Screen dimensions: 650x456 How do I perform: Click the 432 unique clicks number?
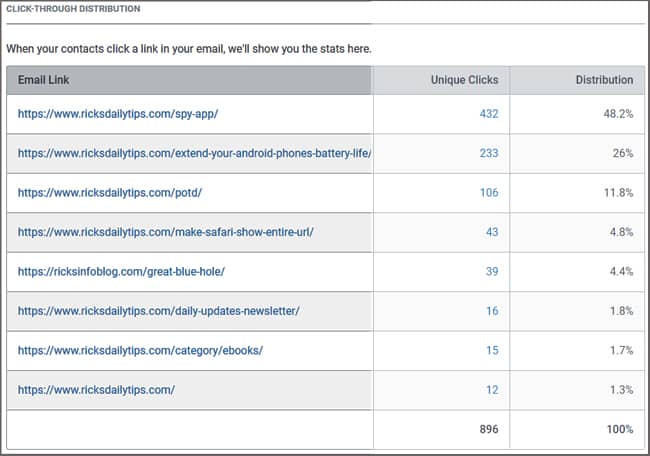[489, 114]
